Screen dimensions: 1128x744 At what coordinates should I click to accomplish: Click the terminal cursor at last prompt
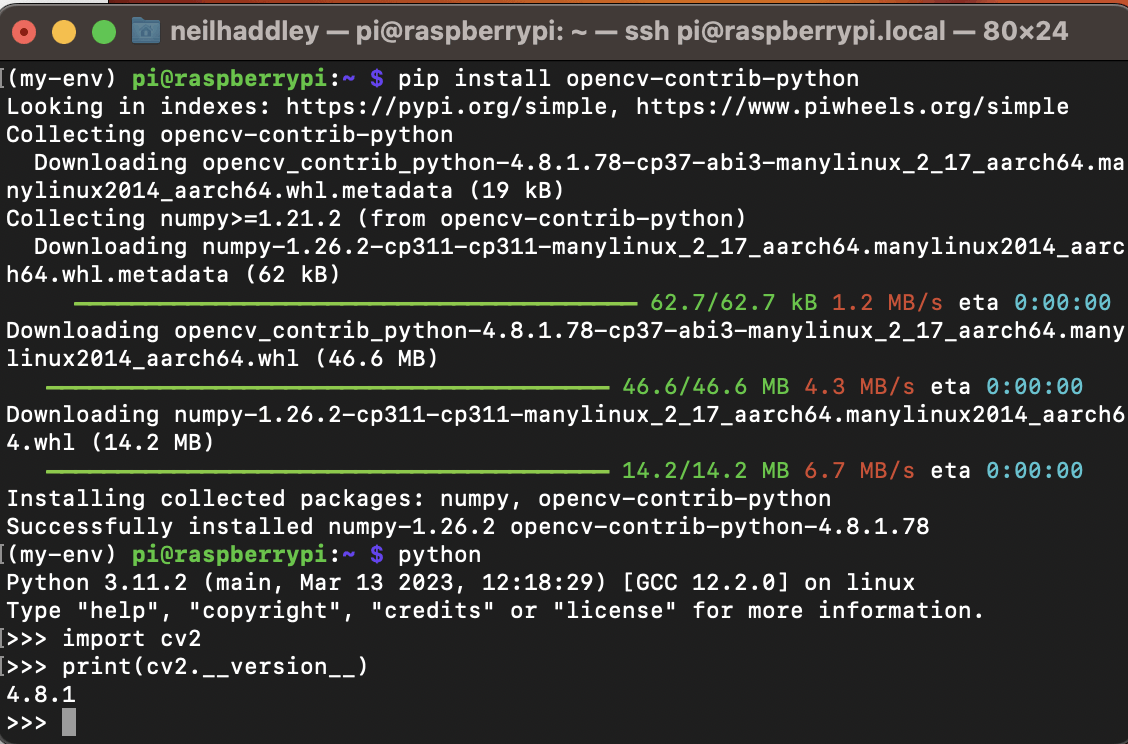69,722
